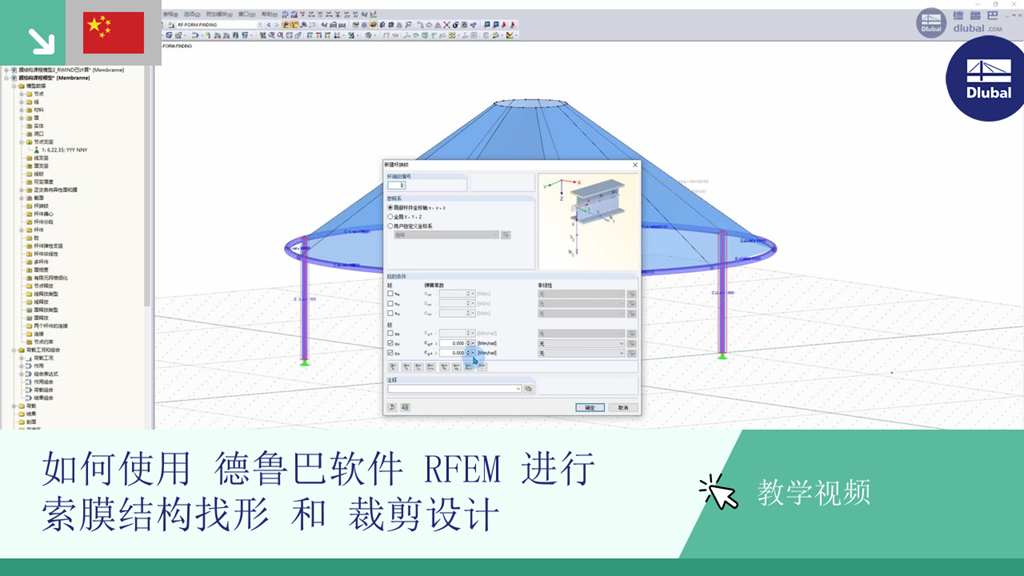The image size is (1024, 576).
Task: Open the RF-FORM-FINDING module dropdown
Action: [260, 25]
